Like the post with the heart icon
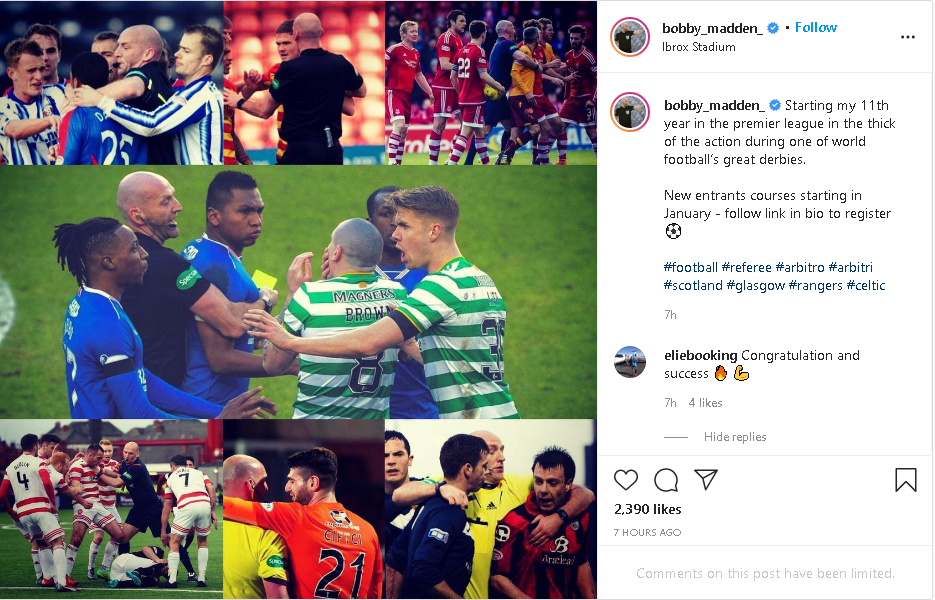This screenshot has width=935, height=600. 626,480
